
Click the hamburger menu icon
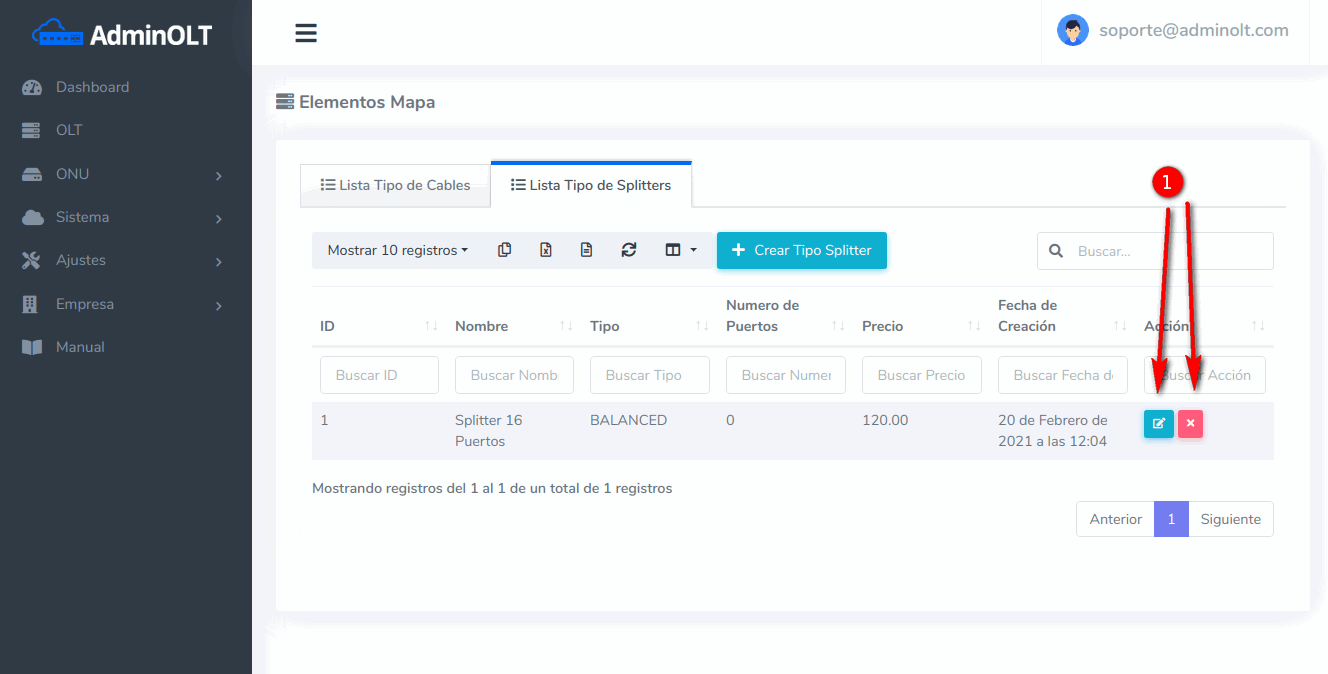point(306,33)
